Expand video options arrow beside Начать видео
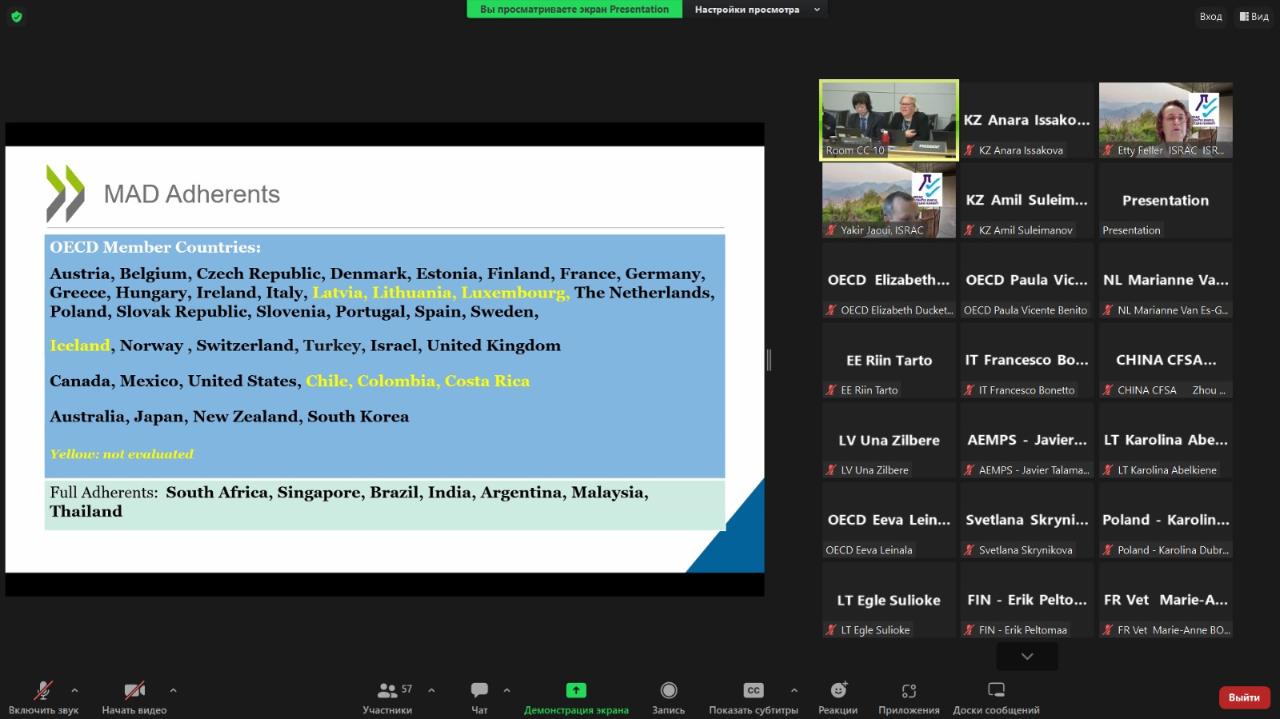This screenshot has width=1280, height=719. coord(173,690)
